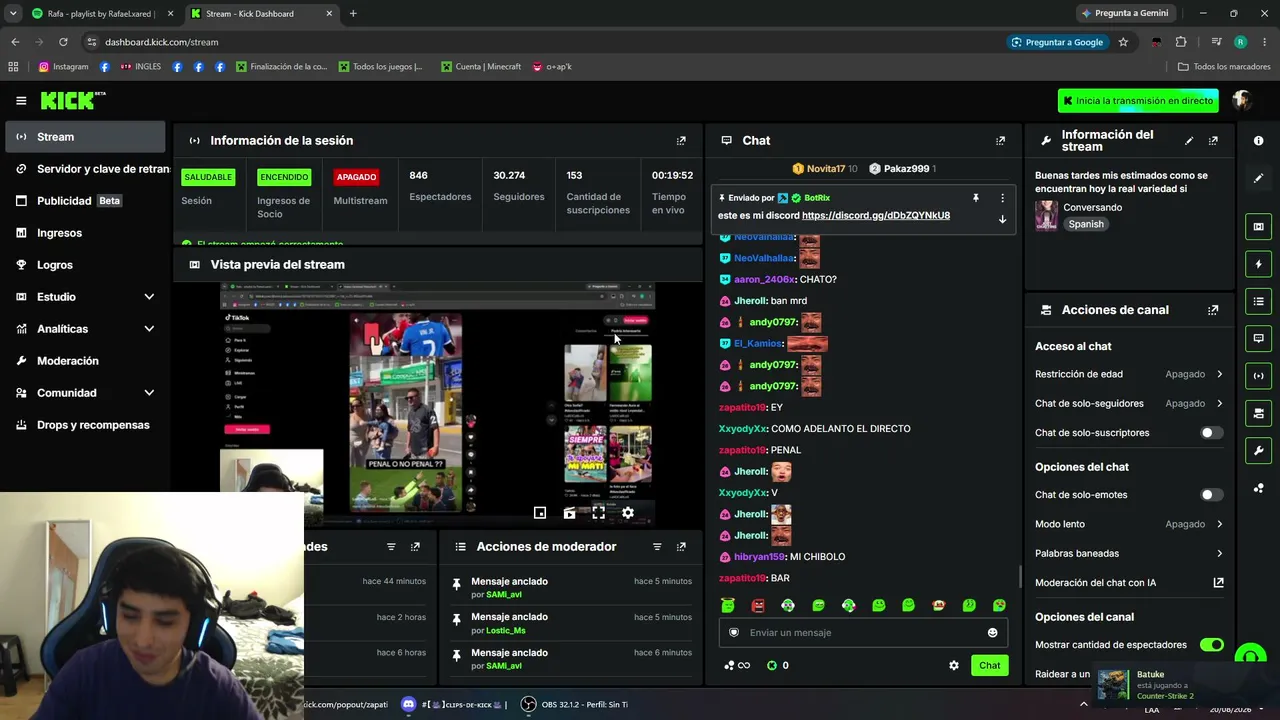The width and height of the screenshot is (1280, 720).
Task: Open the profile avatar menu
Action: pyautogui.click(x=1242, y=100)
